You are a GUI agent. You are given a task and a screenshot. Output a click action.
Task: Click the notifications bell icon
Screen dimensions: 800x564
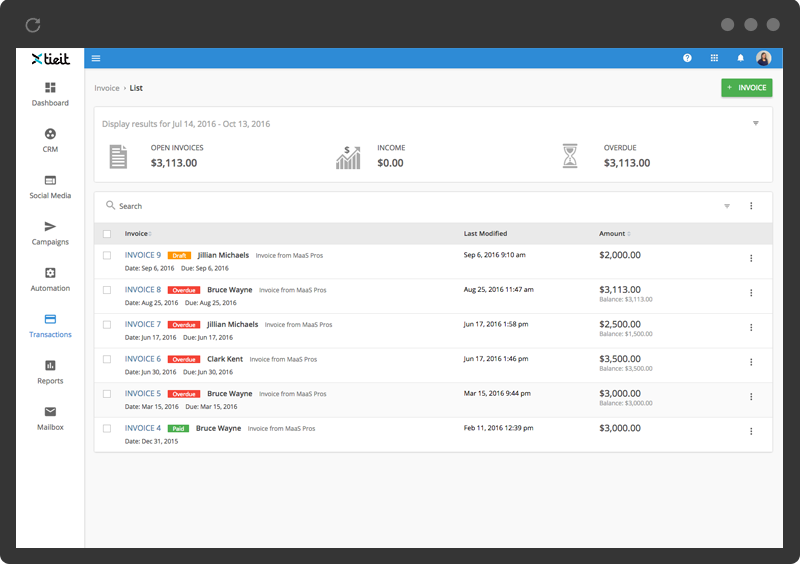(741, 58)
